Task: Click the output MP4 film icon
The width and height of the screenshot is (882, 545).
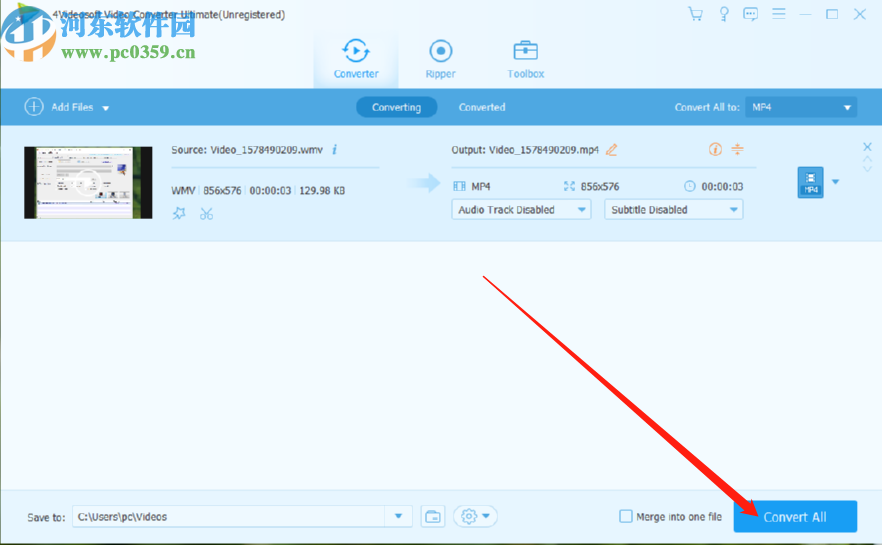Action: point(460,186)
